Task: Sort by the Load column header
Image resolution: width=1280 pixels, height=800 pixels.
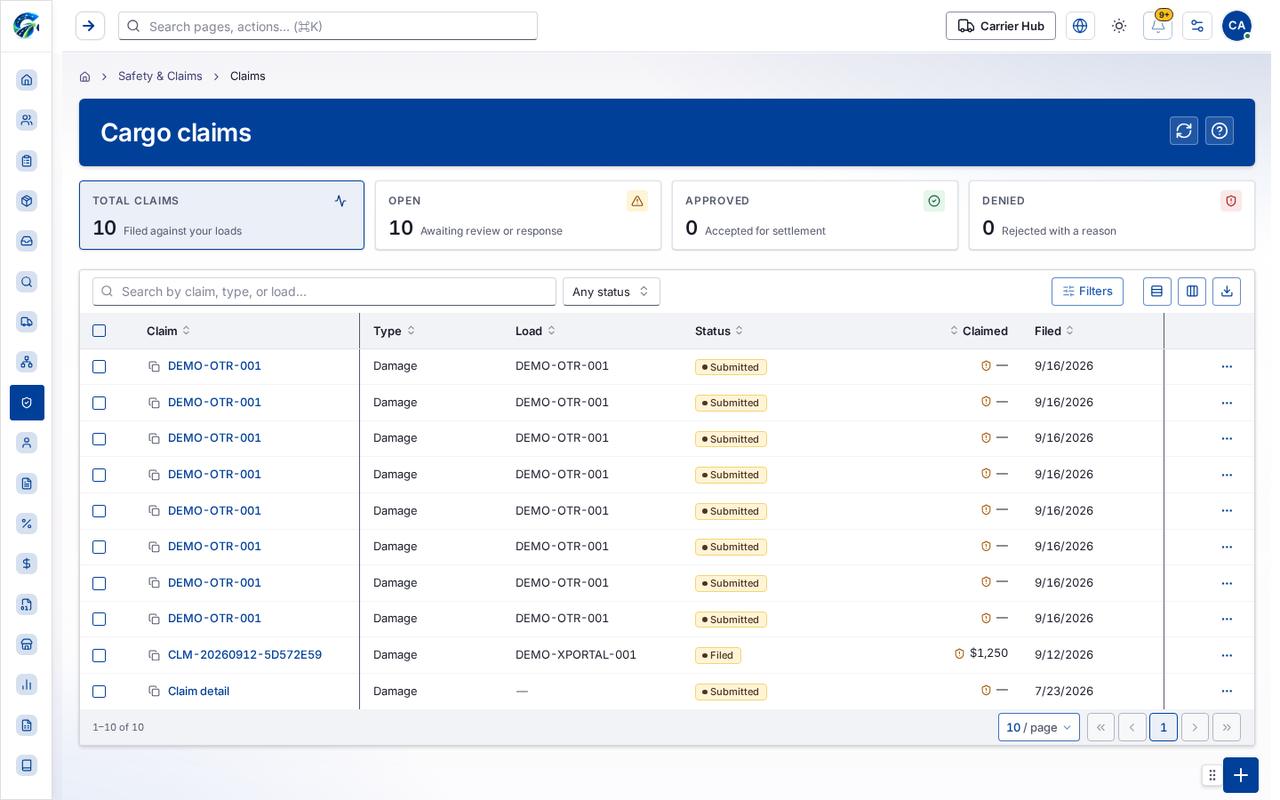Action: click(535, 331)
